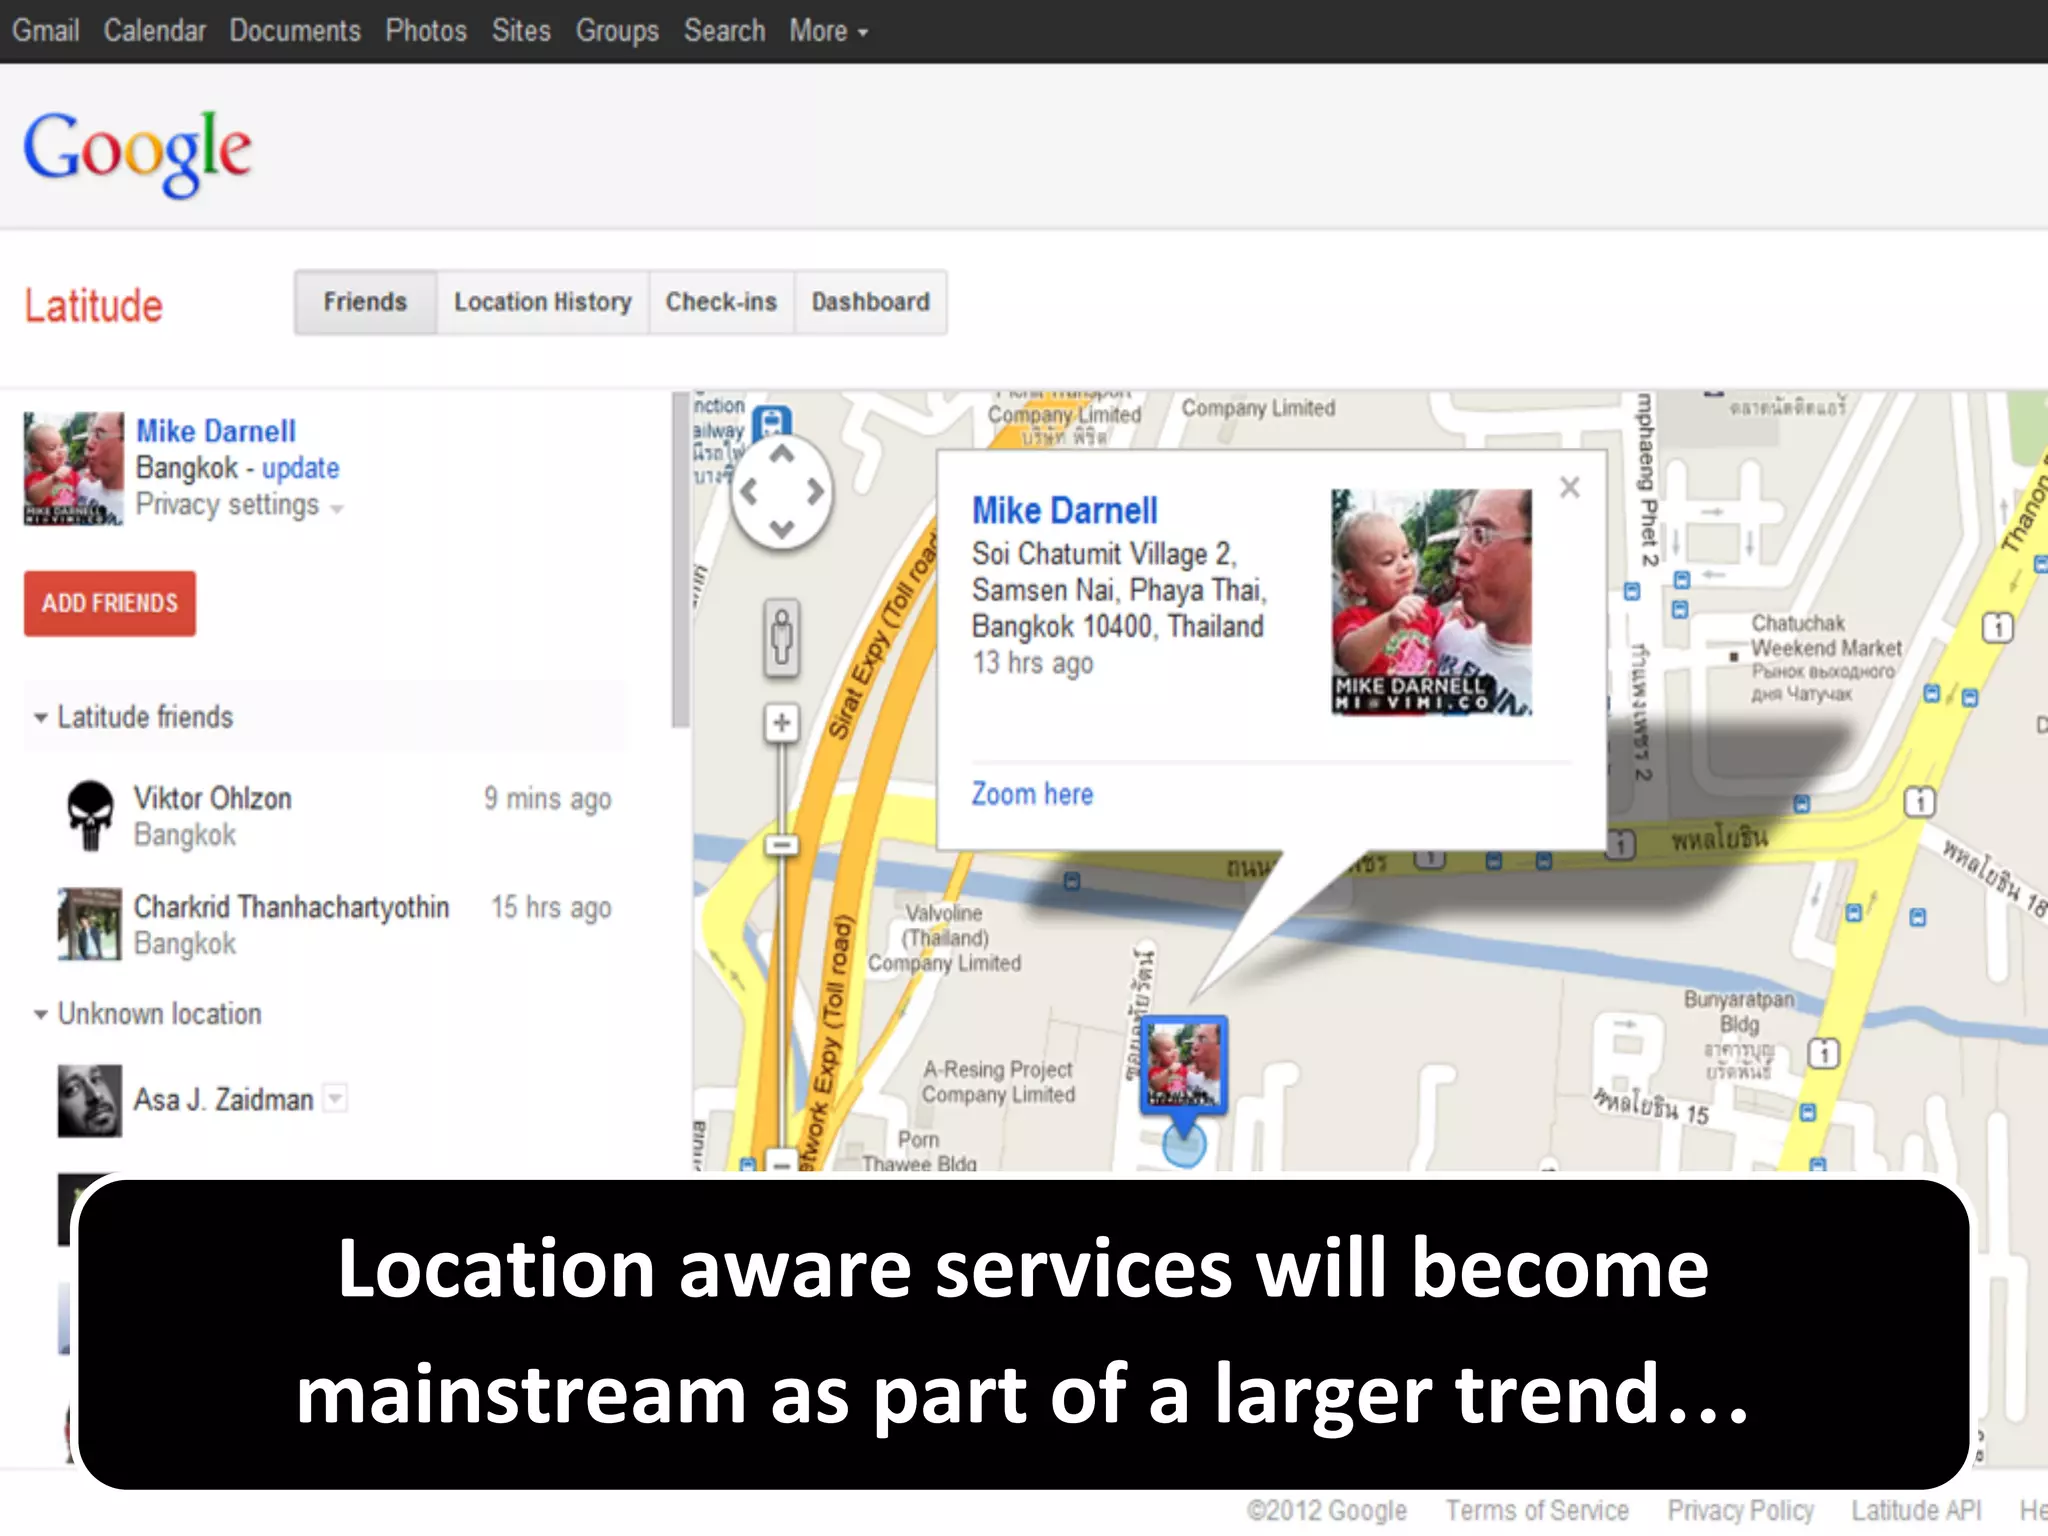Image resolution: width=2048 pixels, height=1536 pixels.
Task: Click Charkrid Thanhachartyothin's avatar photo
Action: coord(90,924)
